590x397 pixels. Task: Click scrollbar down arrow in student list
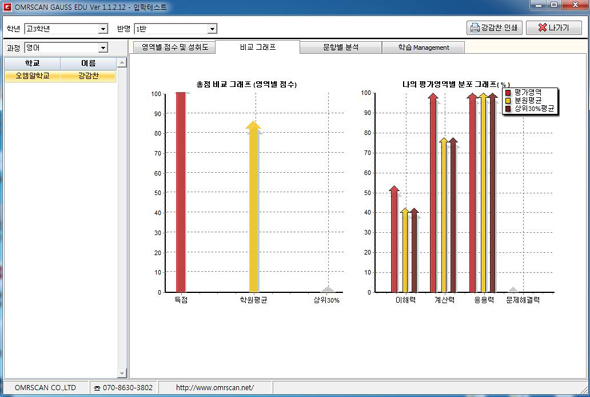(122, 373)
